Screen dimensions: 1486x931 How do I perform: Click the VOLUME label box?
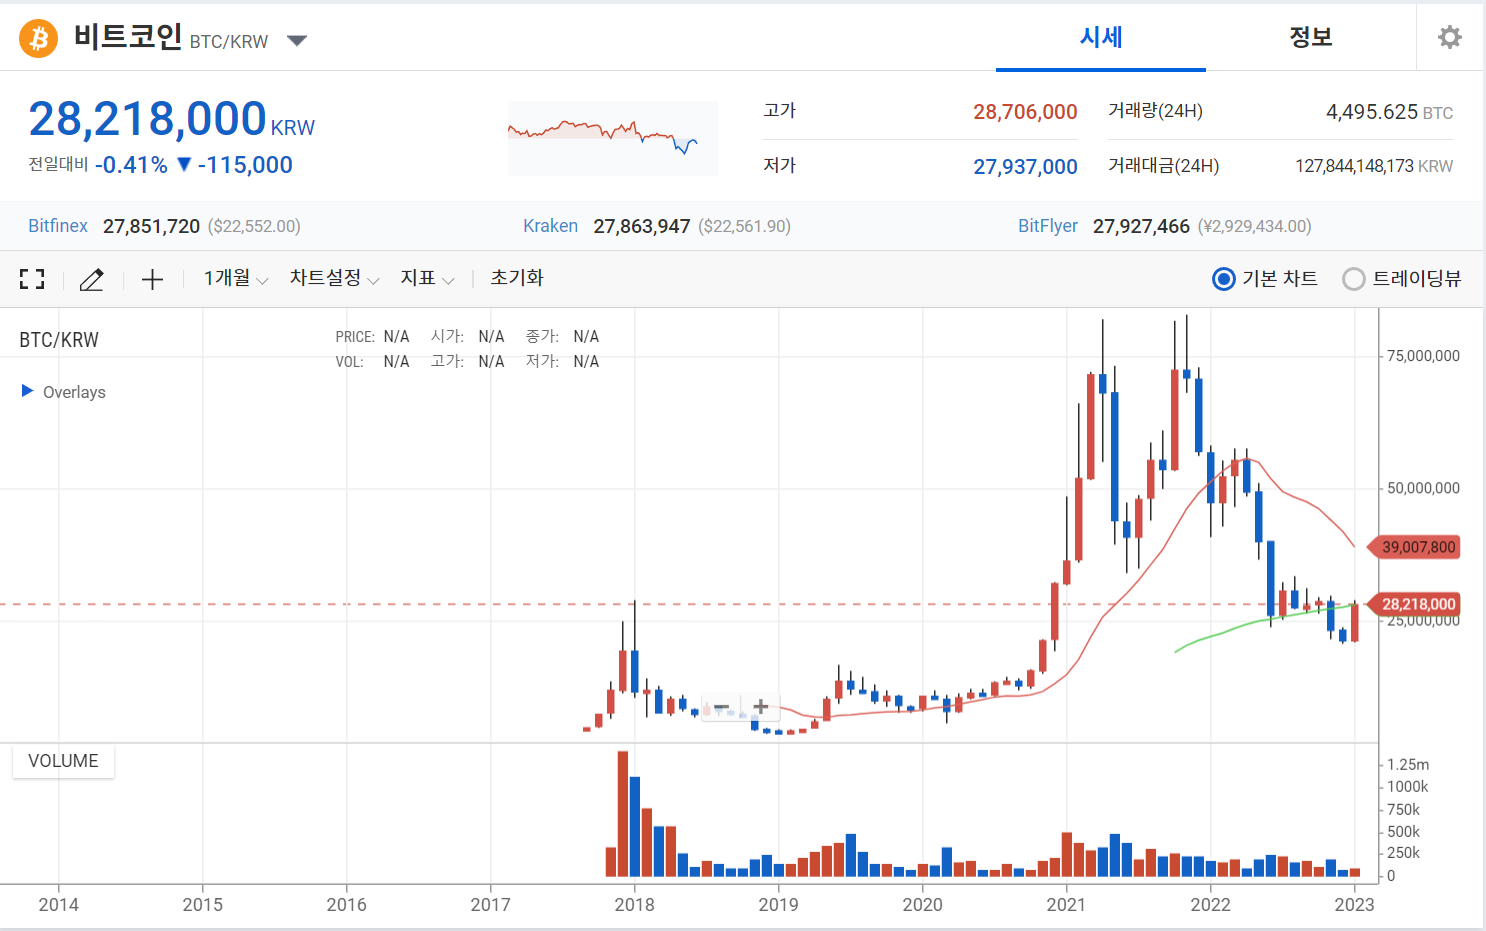pos(63,761)
